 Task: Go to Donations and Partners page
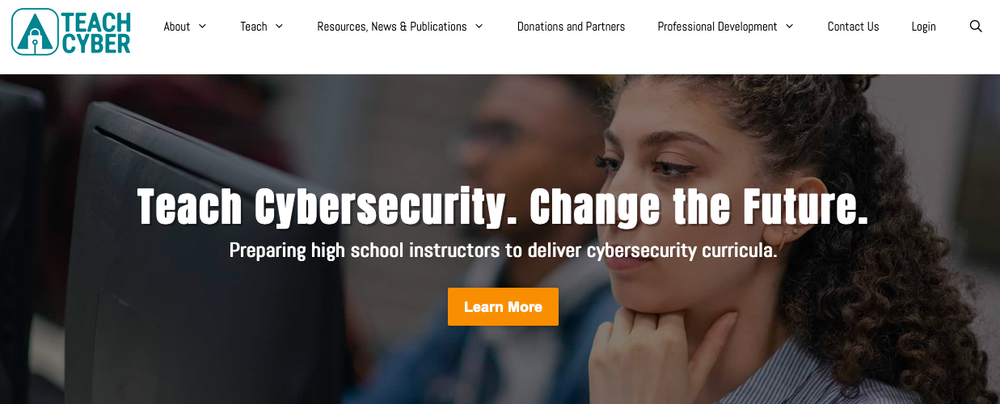pyautogui.click(x=571, y=27)
